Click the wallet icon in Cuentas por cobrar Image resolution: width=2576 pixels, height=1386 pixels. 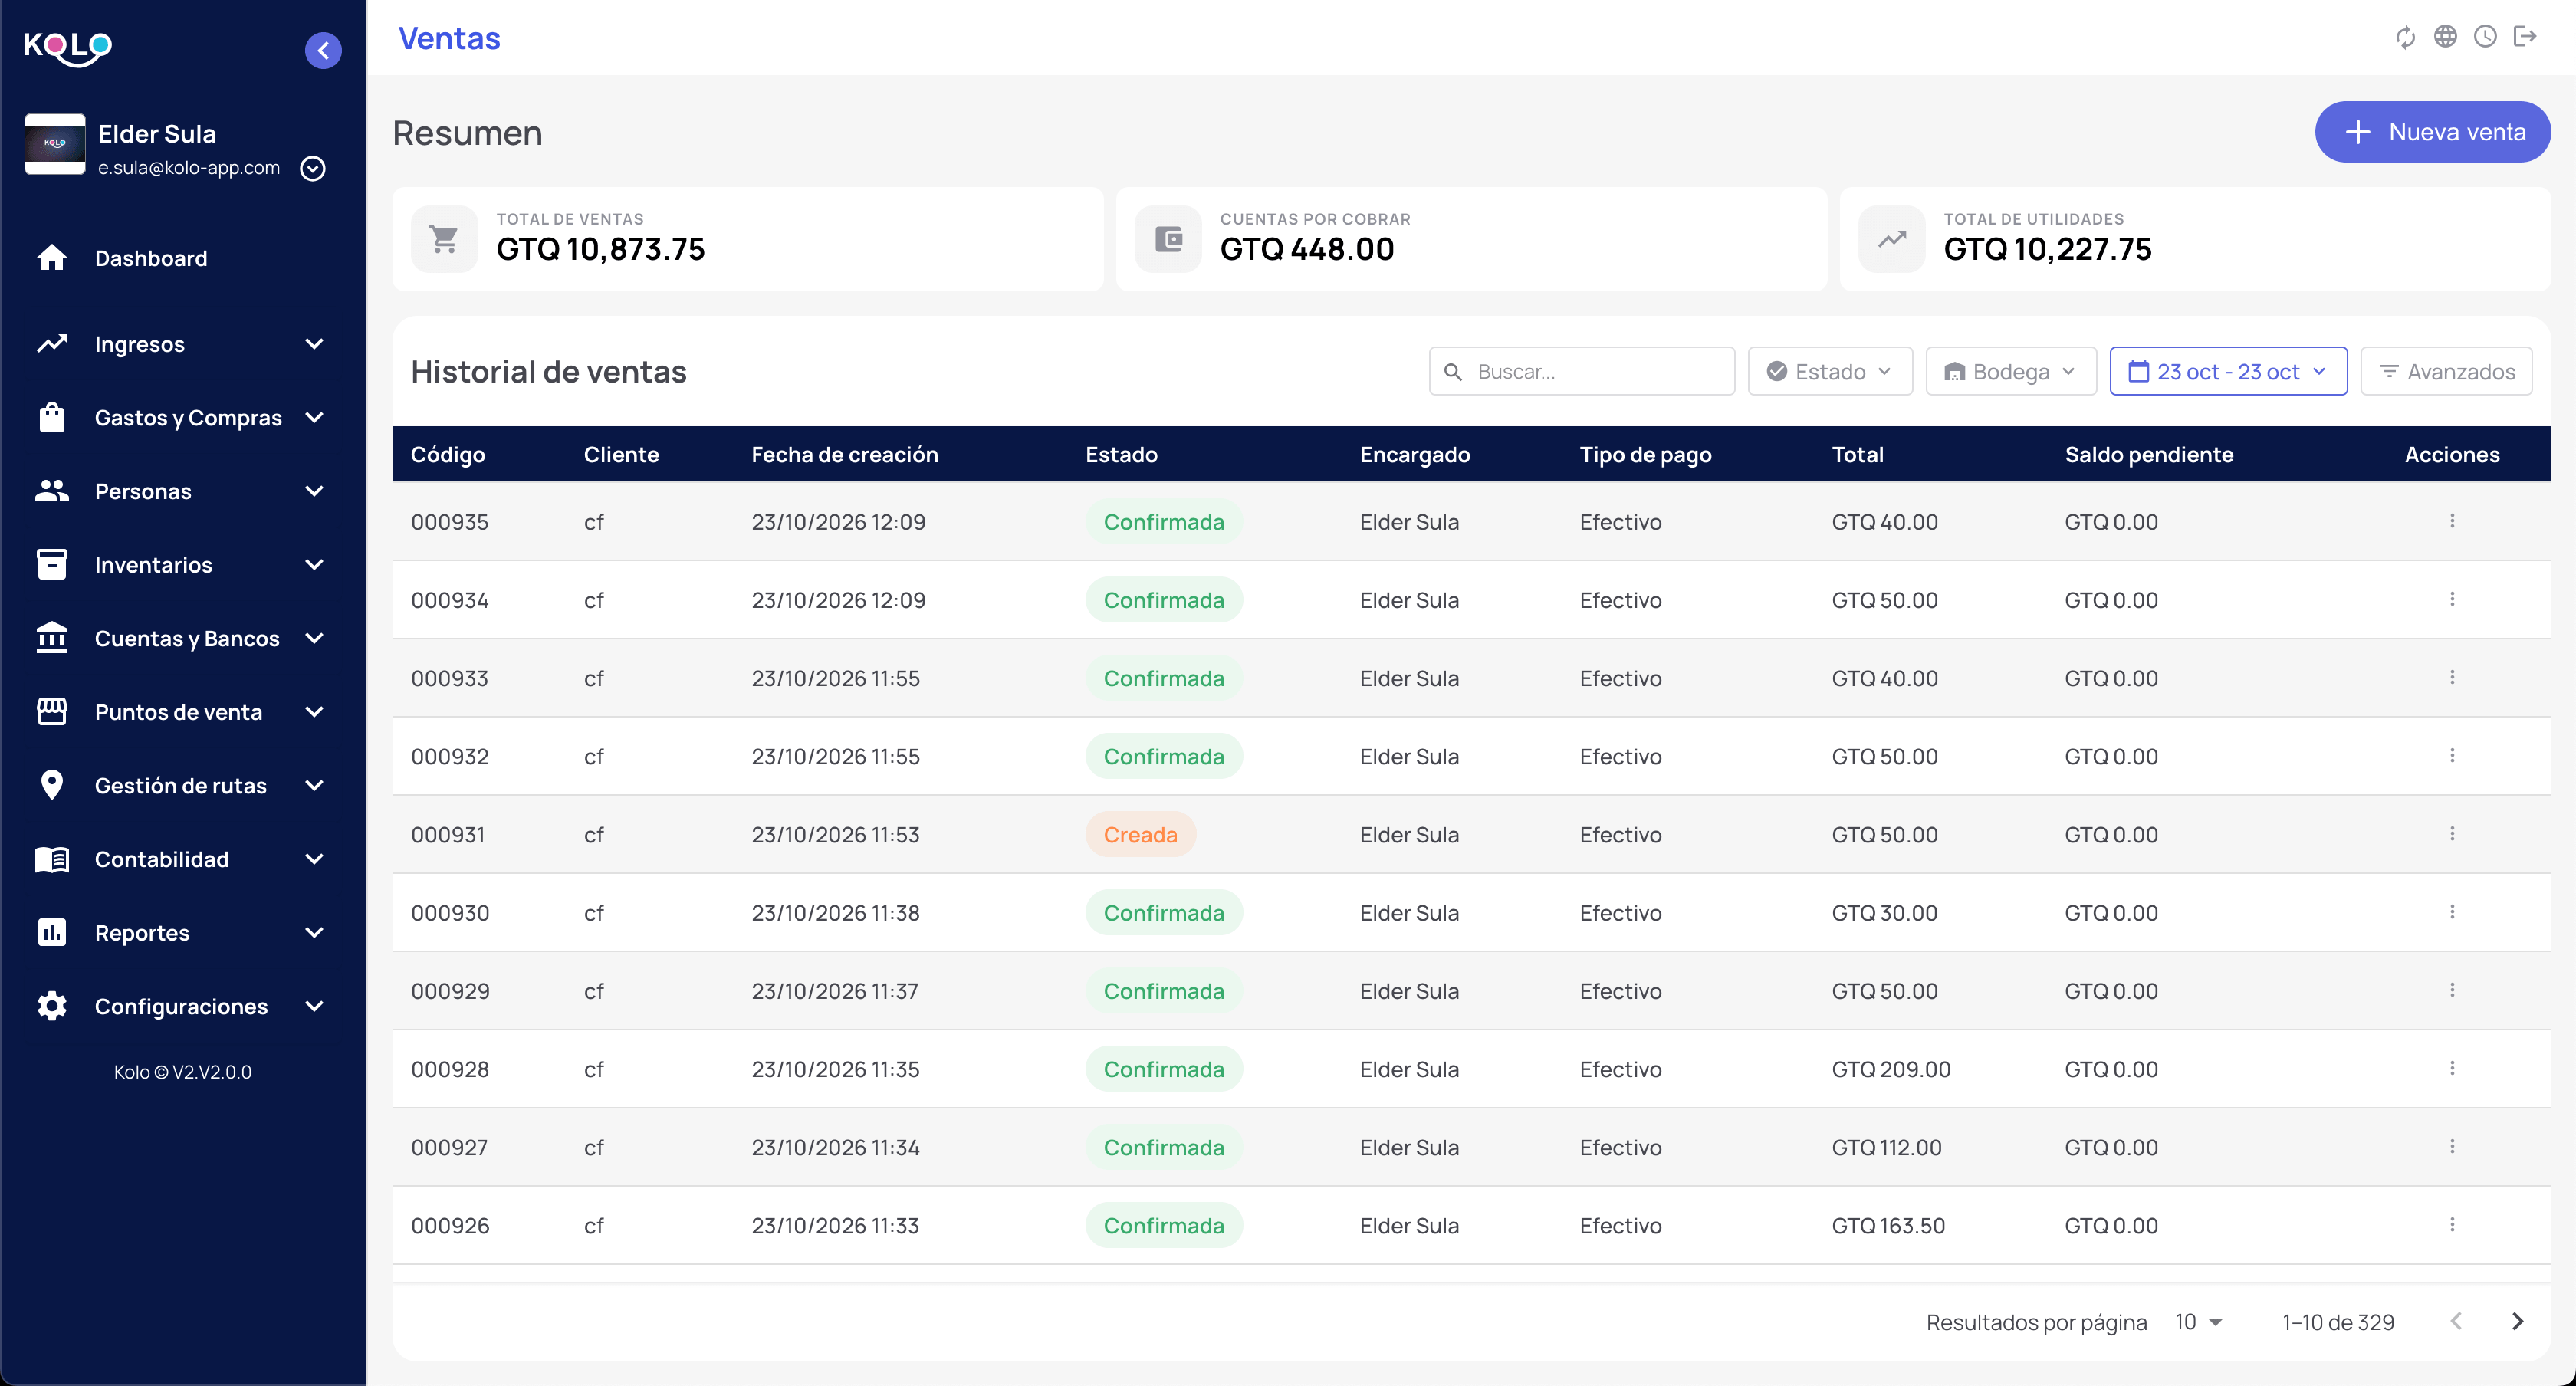click(1168, 239)
